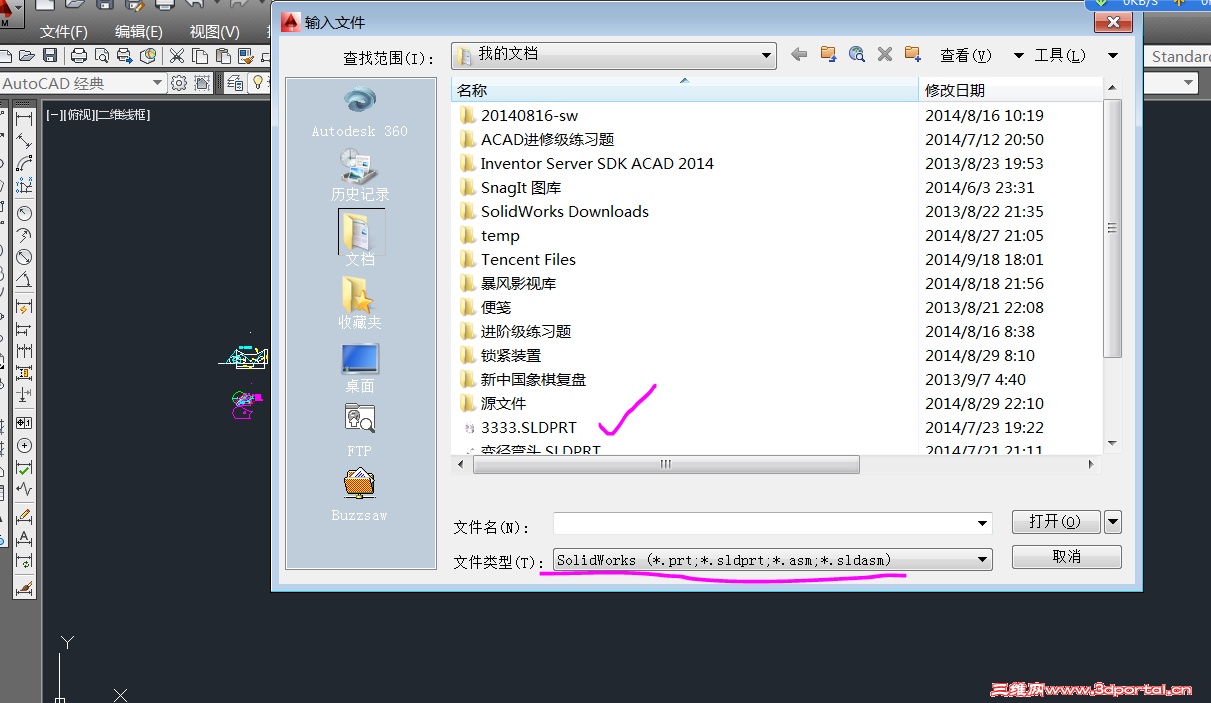Click the [俯视] view control in viewport
This screenshot has width=1211, height=703.
click(79, 115)
